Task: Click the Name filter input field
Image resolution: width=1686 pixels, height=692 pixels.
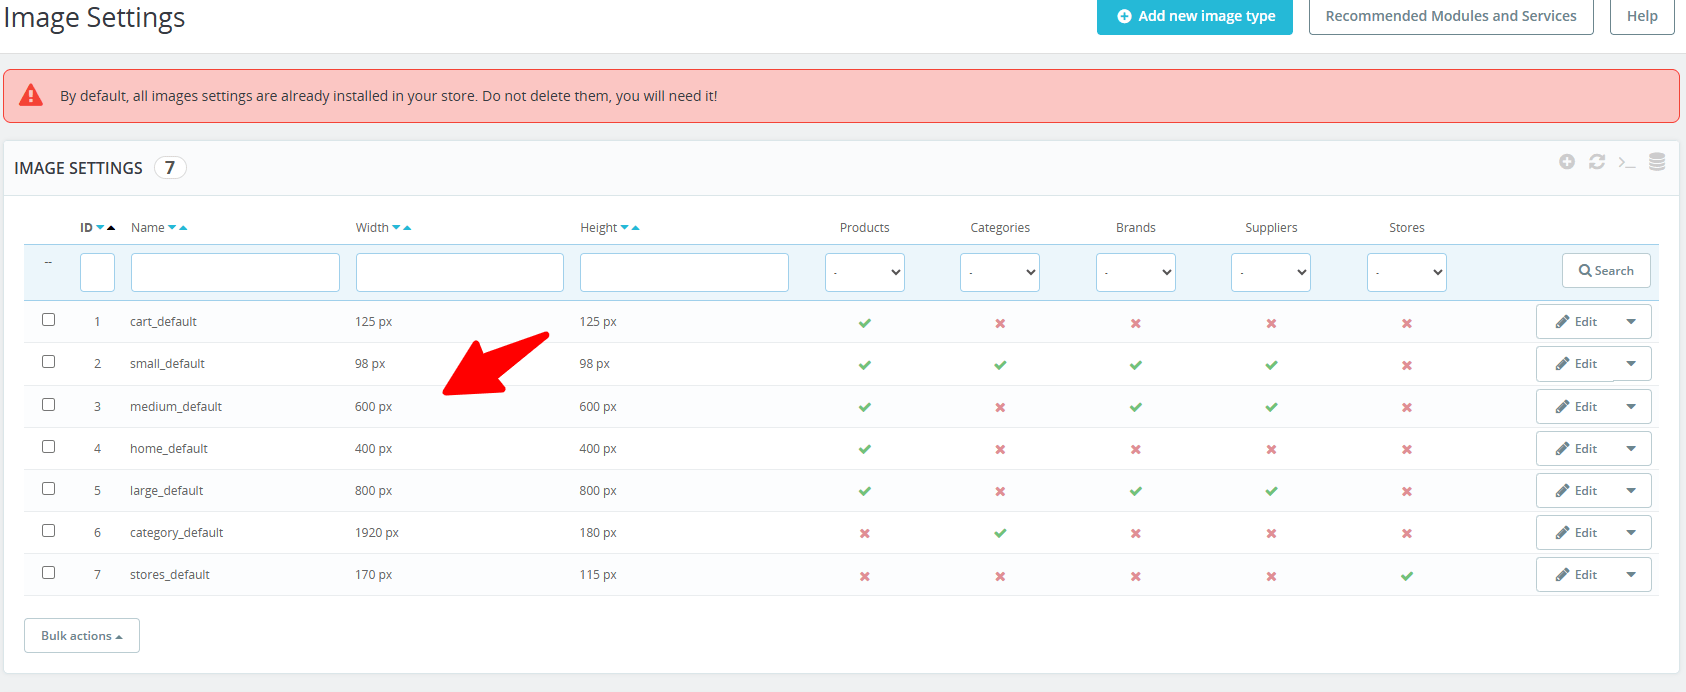Action: (x=235, y=272)
